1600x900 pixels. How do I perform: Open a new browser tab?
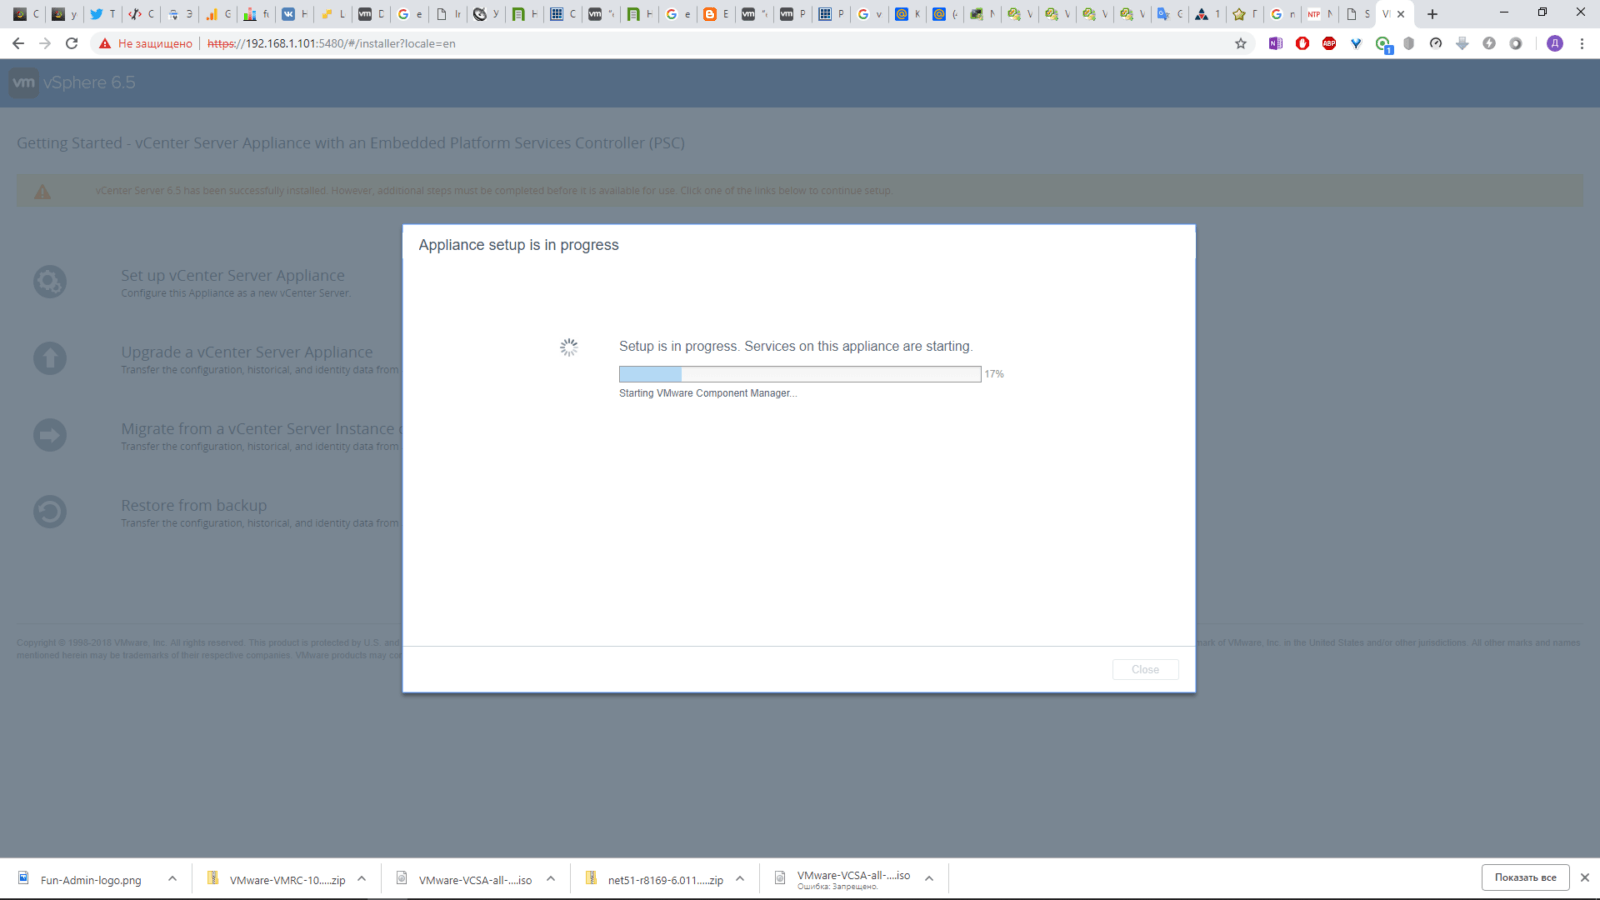tap(1432, 14)
